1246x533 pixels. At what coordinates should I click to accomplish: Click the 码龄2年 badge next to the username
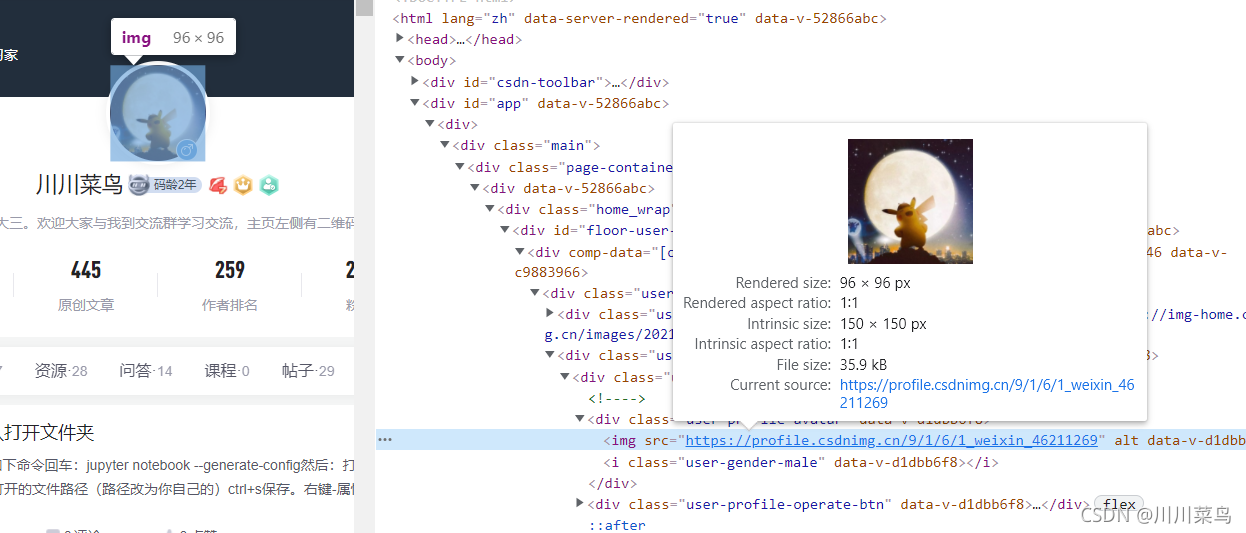point(177,185)
